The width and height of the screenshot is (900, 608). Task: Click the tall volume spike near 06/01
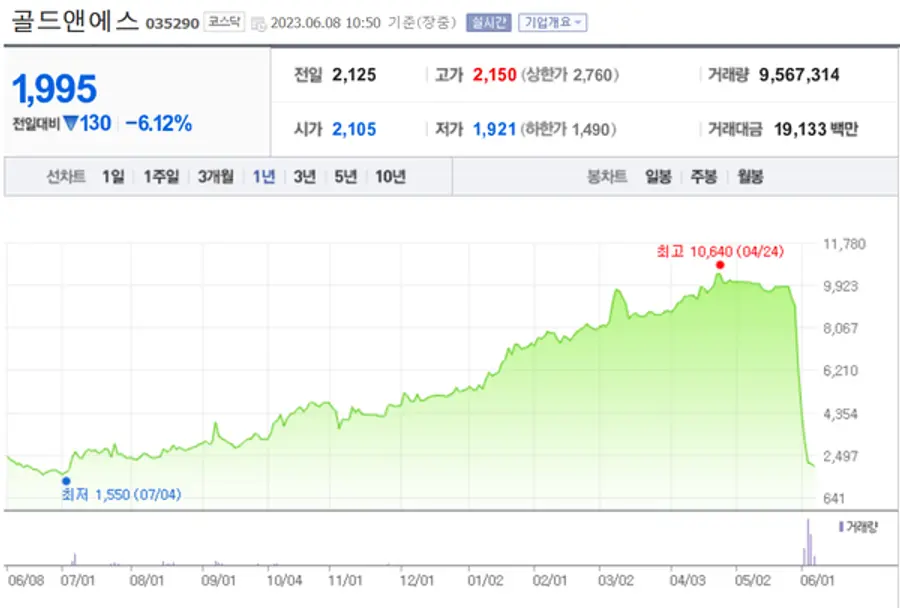click(x=807, y=542)
